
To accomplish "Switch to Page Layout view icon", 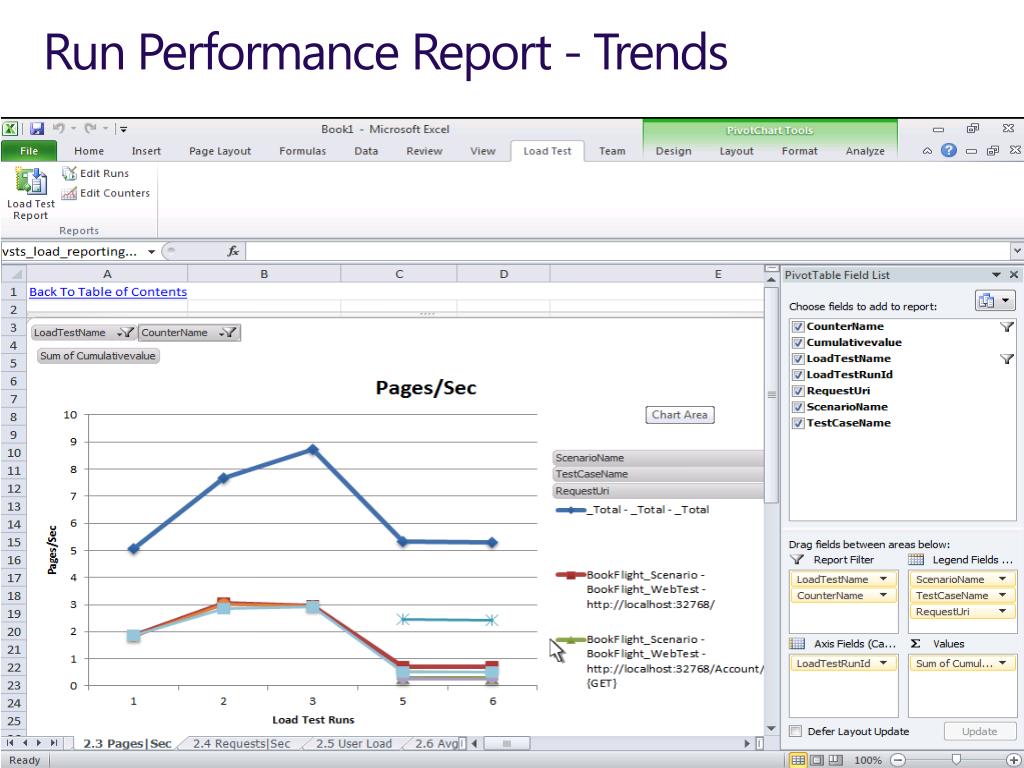I will 816,760.
